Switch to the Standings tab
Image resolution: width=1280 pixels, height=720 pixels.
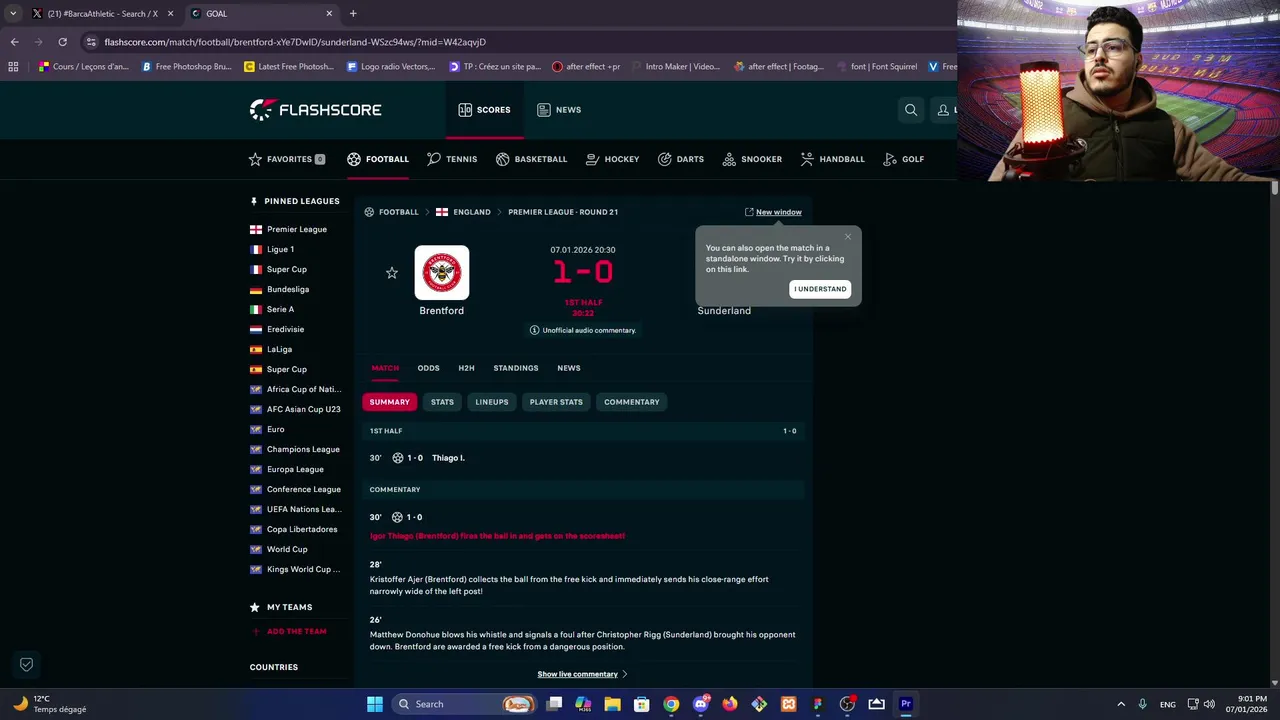point(516,368)
